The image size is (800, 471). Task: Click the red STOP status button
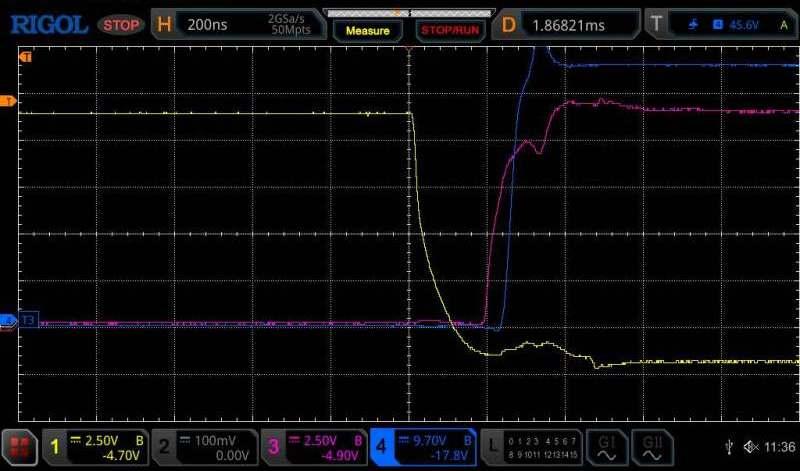(x=122, y=24)
